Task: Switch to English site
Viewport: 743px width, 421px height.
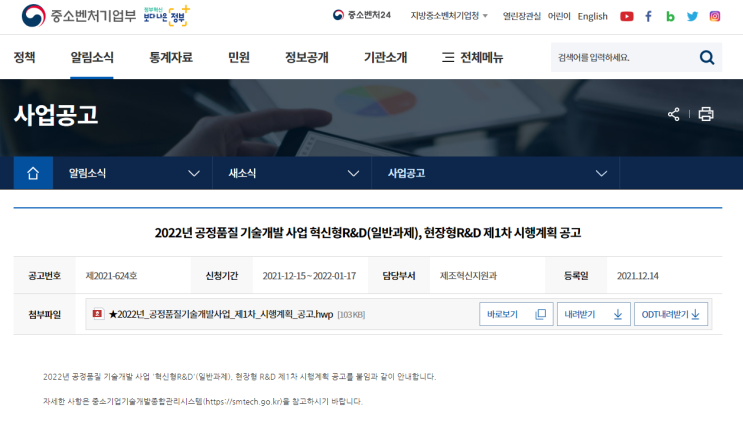Action: pos(592,16)
